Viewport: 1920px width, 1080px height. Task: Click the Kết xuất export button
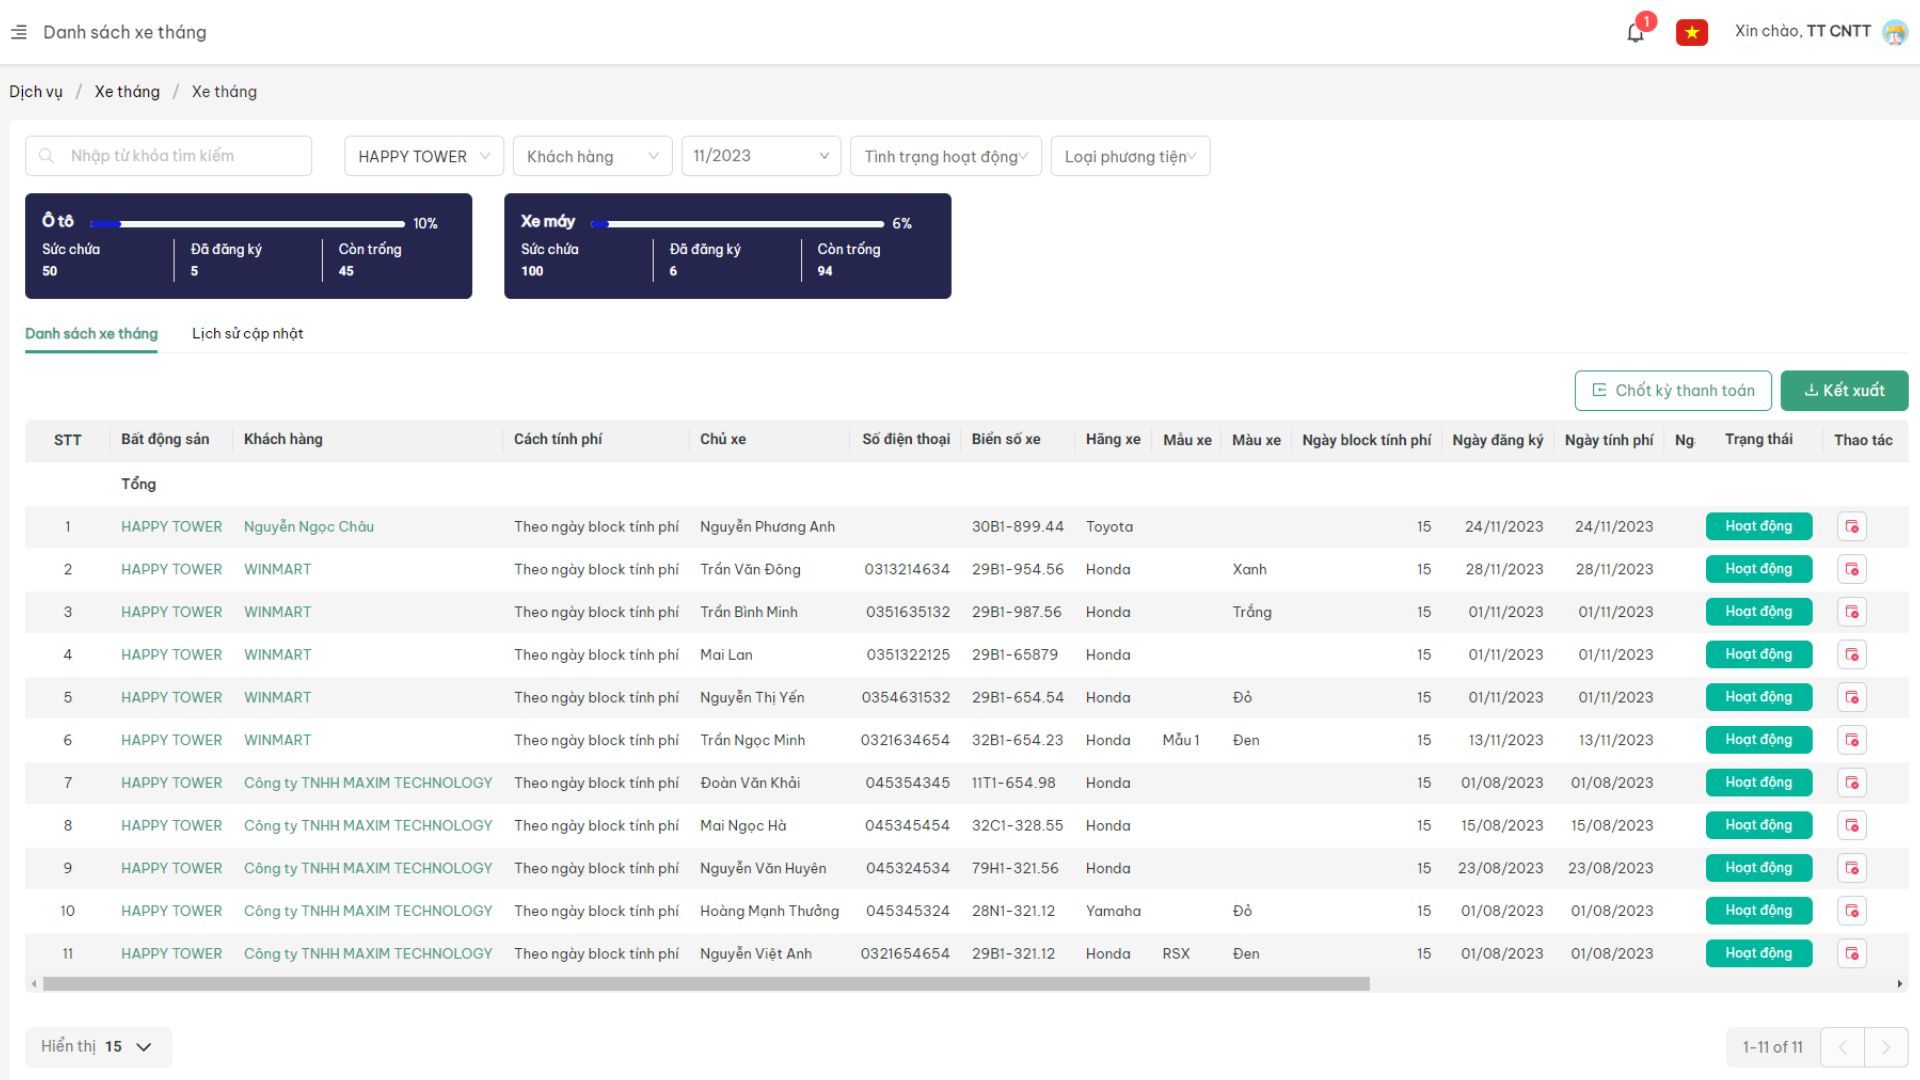tap(1844, 391)
